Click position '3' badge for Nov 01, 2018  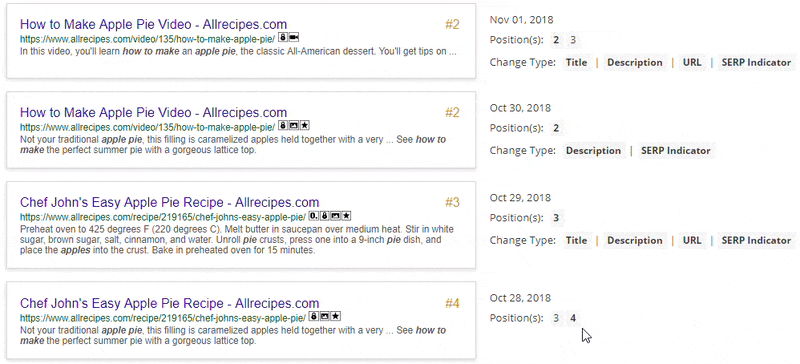pyautogui.click(x=573, y=40)
